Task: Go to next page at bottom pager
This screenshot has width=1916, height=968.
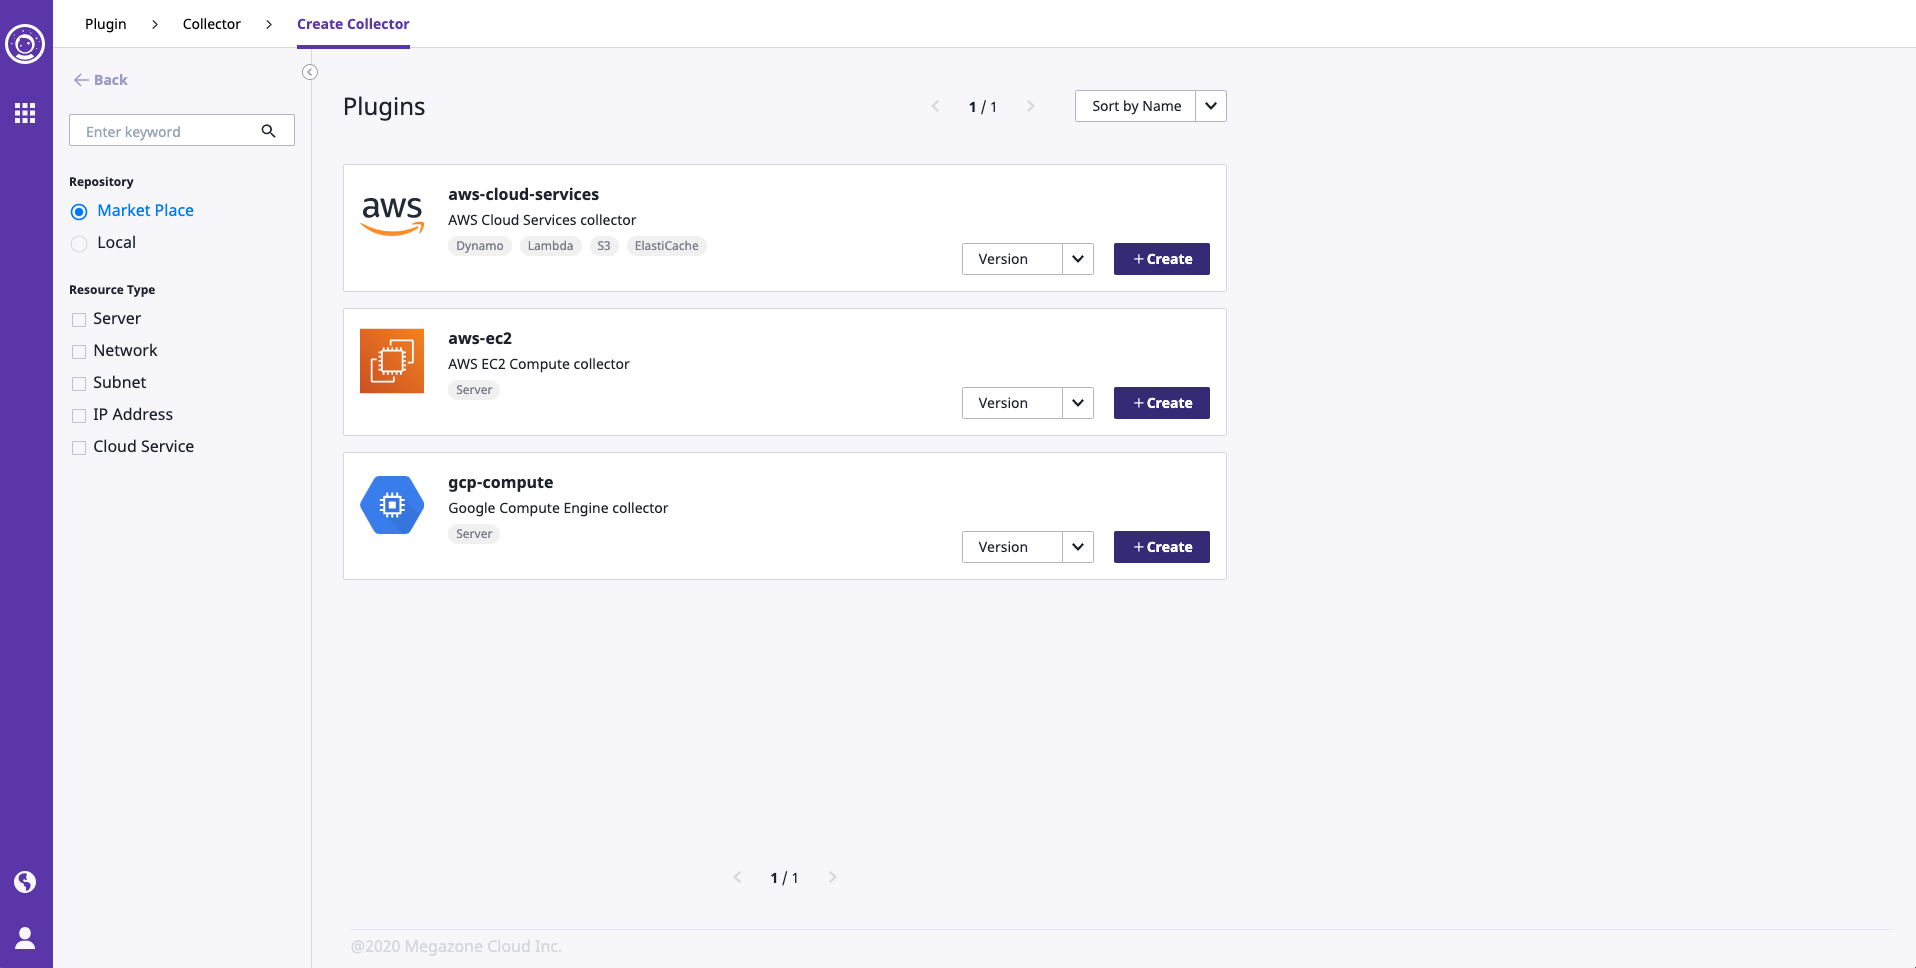Action: point(832,877)
